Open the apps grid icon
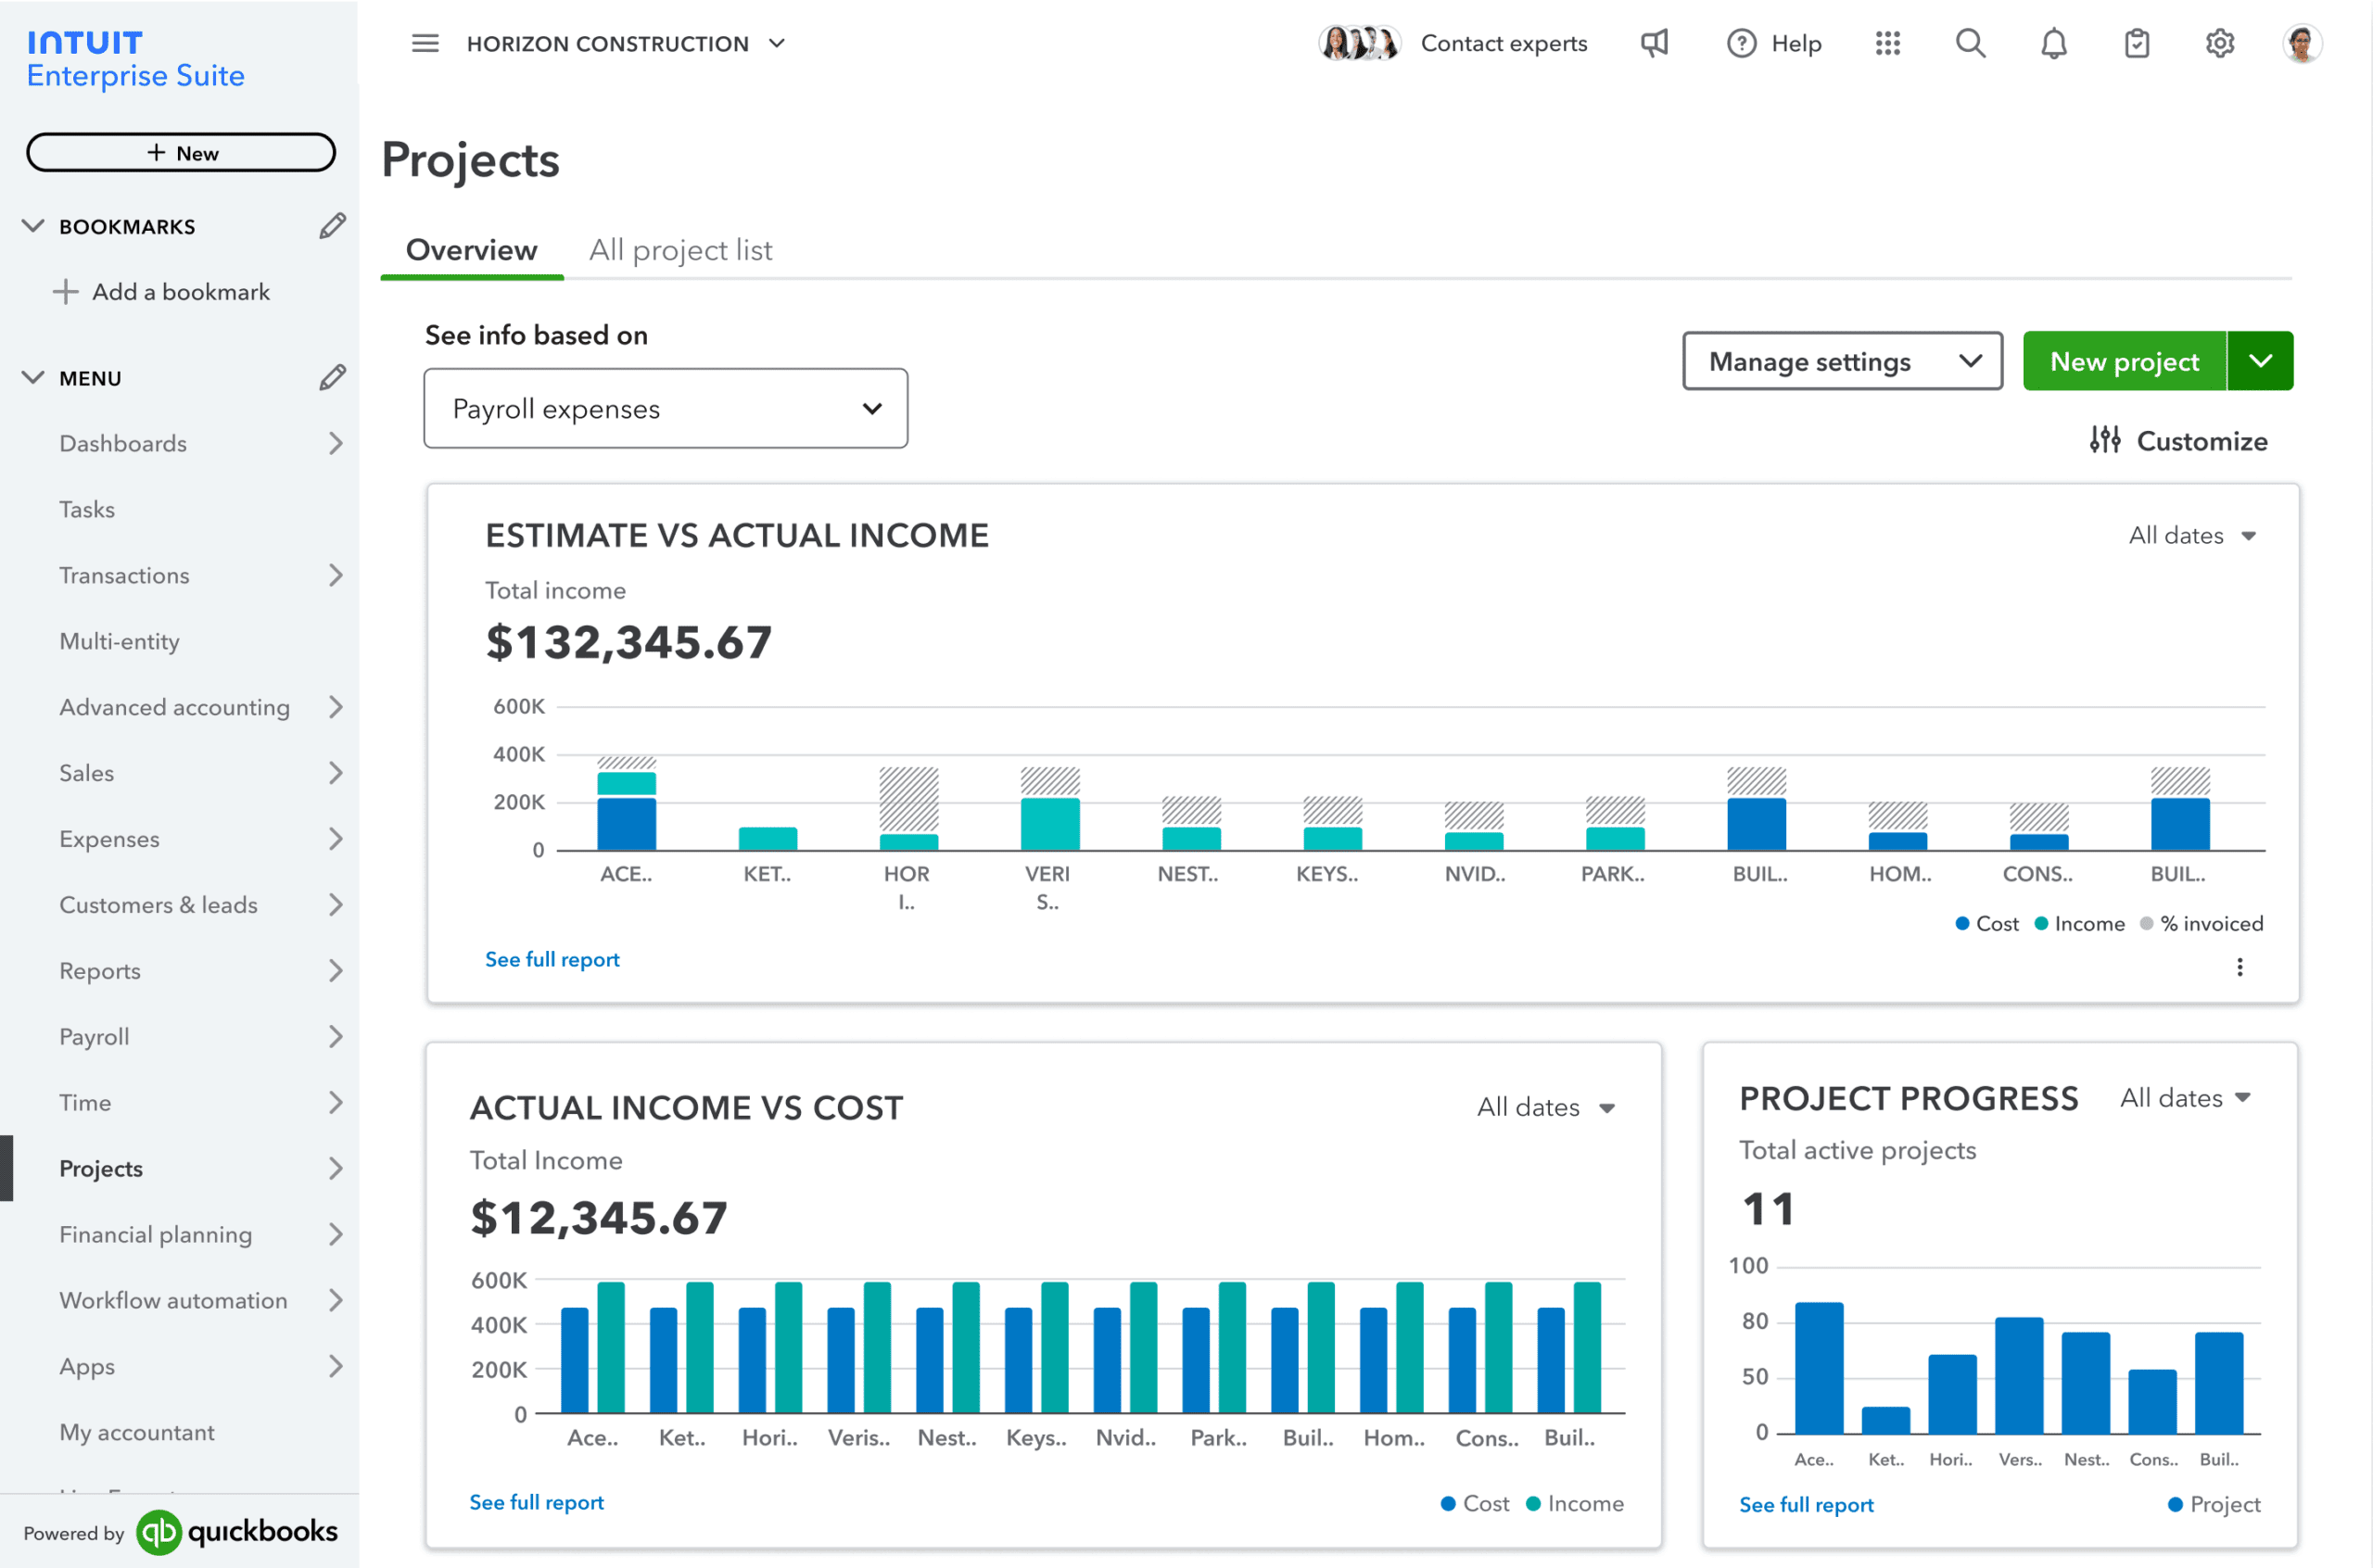 click(1887, 43)
